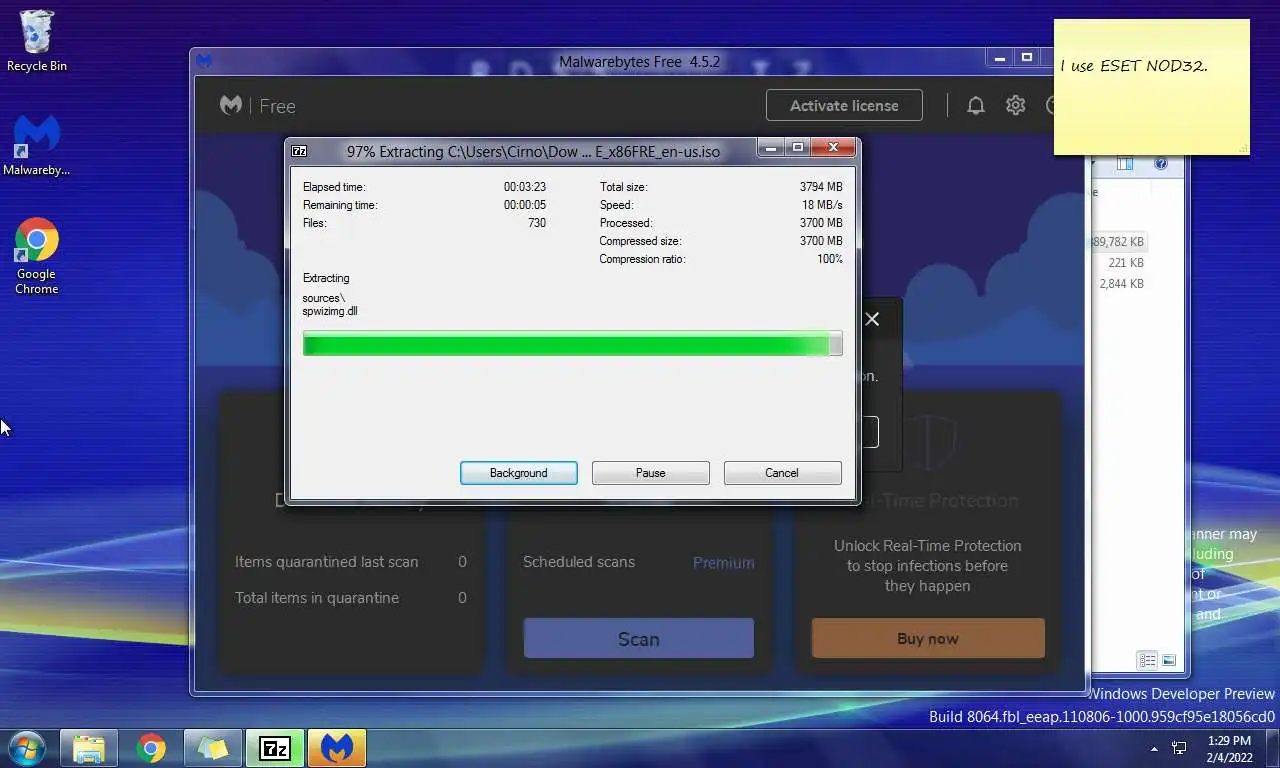Open the Recycle Bin desktop icon
This screenshot has height=768, width=1280.
pyautogui.click(x=36, y=41)
